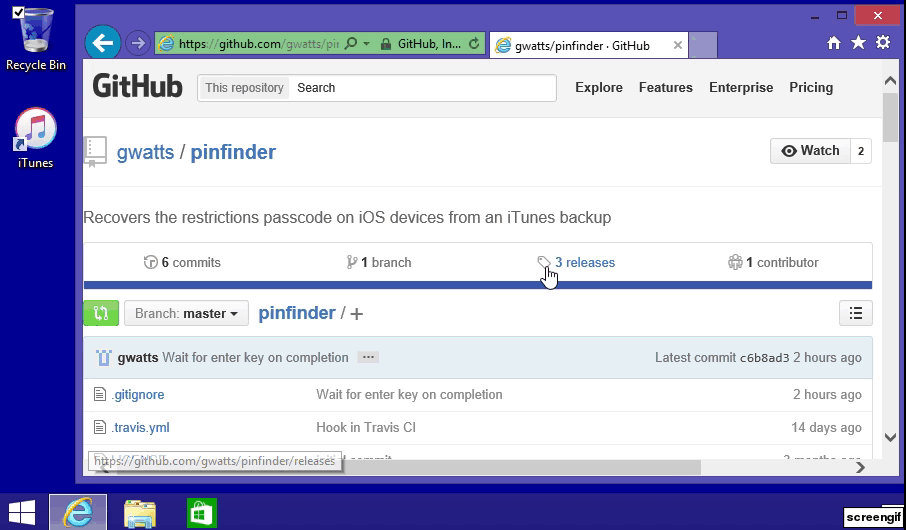Click the GitHub logo
Image resolution: width=906 pixels, height=530 pixels.
click(x=138, y=87)
